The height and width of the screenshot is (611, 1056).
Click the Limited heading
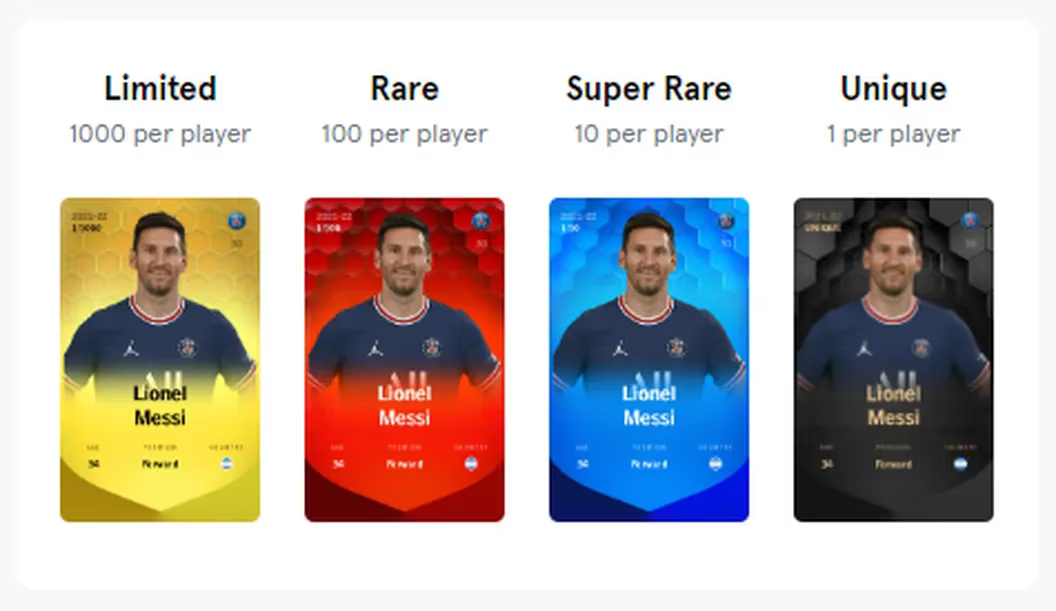click(160, 89)
